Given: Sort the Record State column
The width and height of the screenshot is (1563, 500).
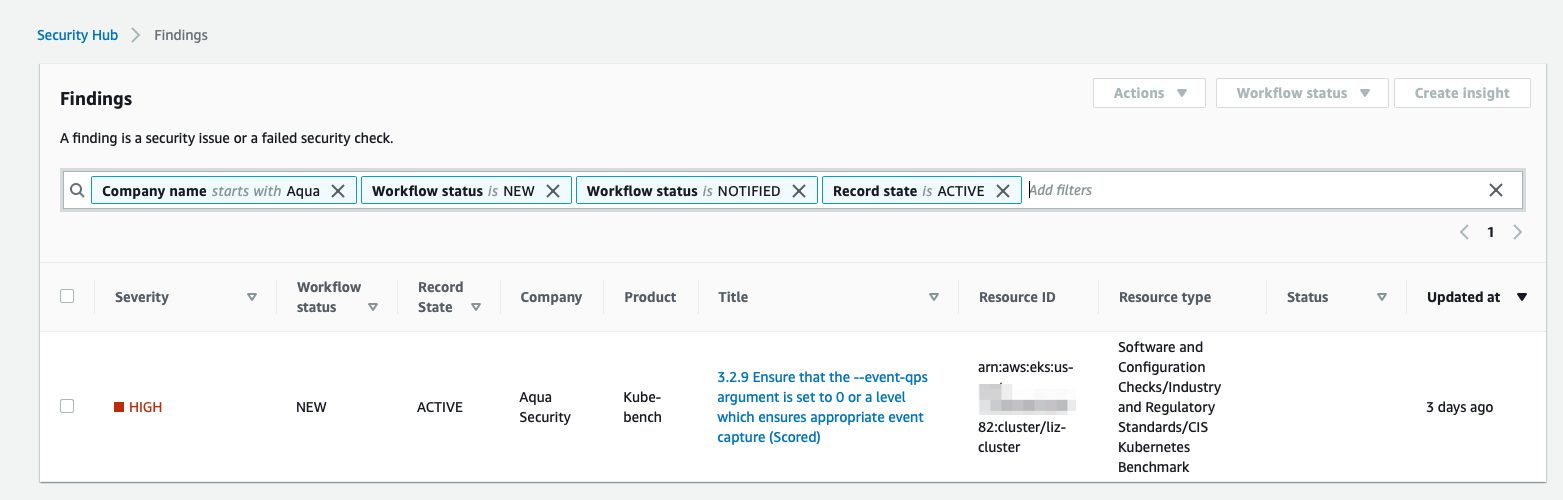Looking at the screenshot, I should point(476,307).
